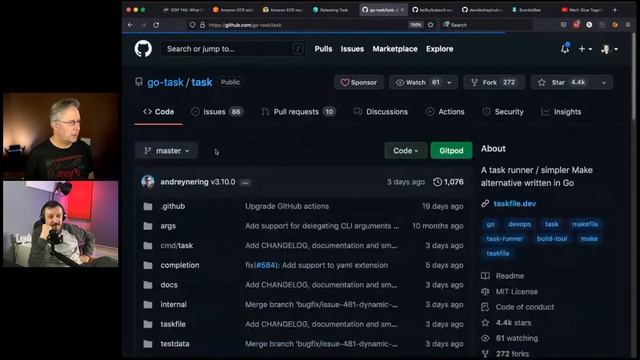
Task: Click the Readme book icon
Action: 485,276
